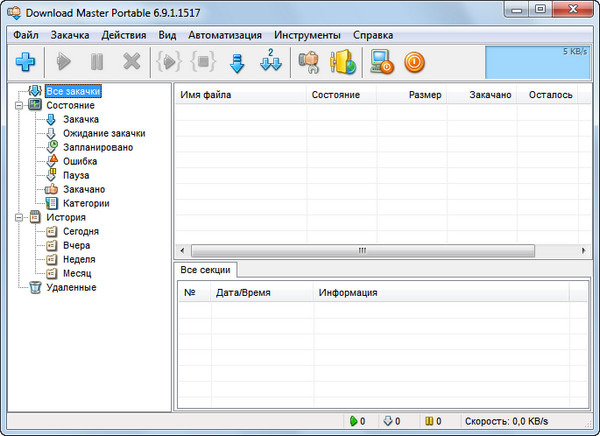Open the Файл menu
Viewport: 600px width, 436px height.
click(x=26, y=35)
